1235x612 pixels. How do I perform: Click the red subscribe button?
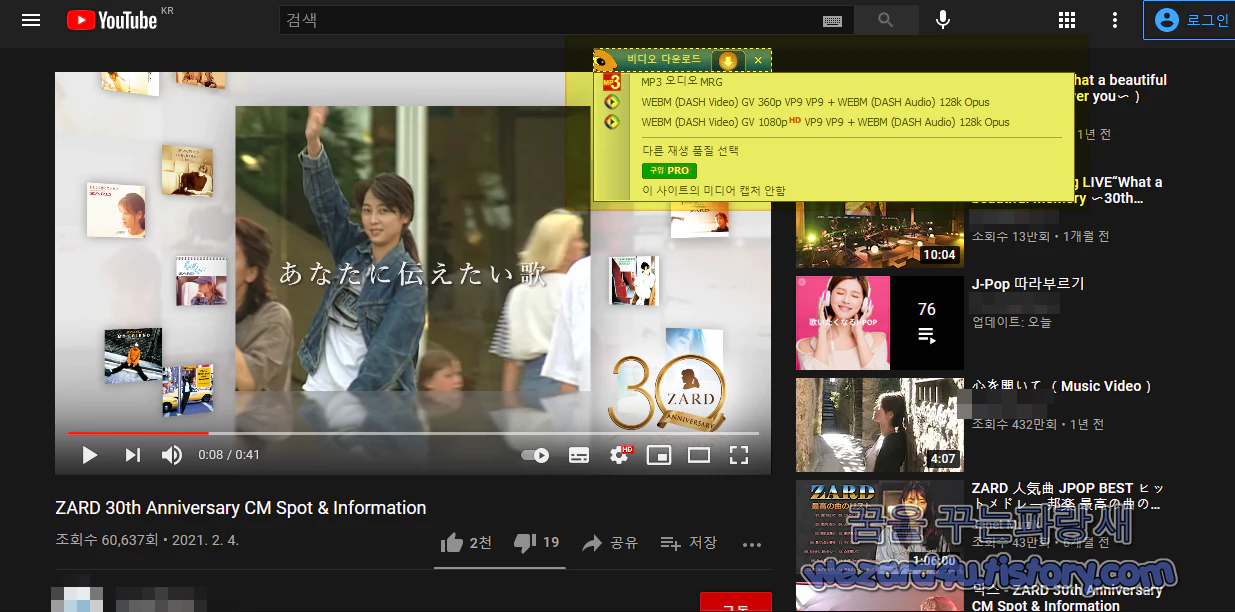736,602
